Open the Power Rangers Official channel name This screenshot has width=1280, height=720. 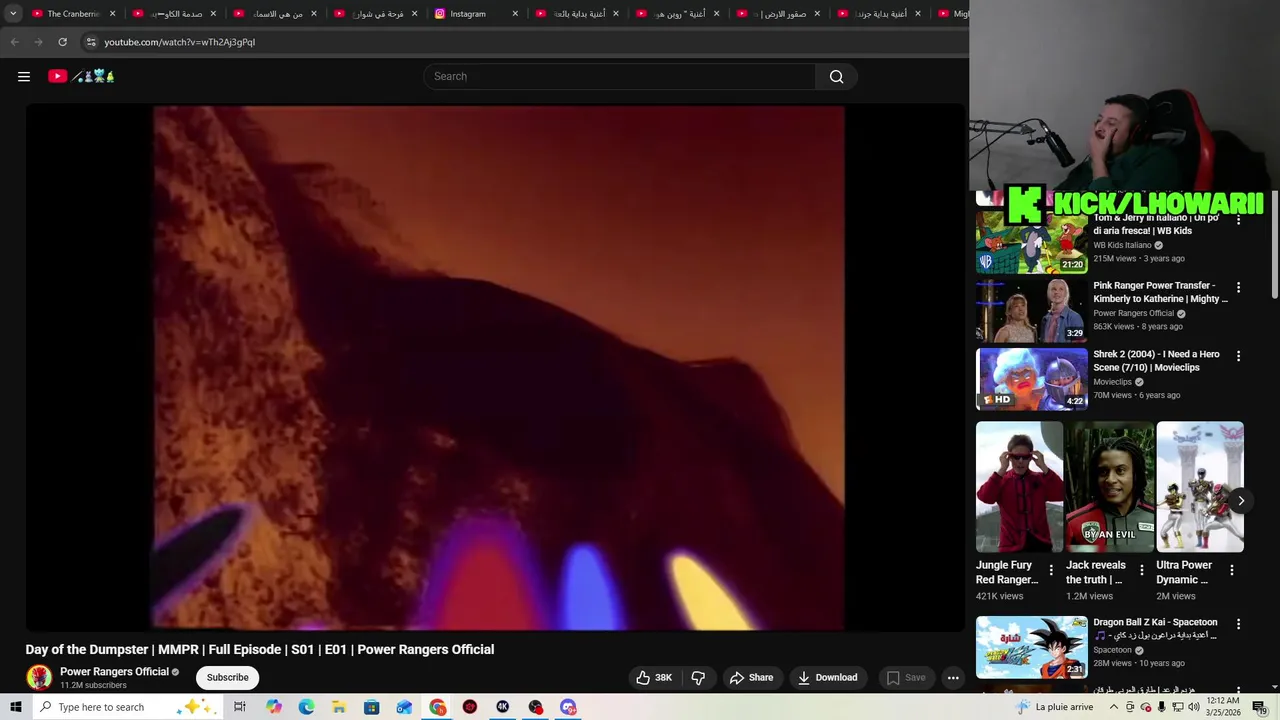[114, 672]
